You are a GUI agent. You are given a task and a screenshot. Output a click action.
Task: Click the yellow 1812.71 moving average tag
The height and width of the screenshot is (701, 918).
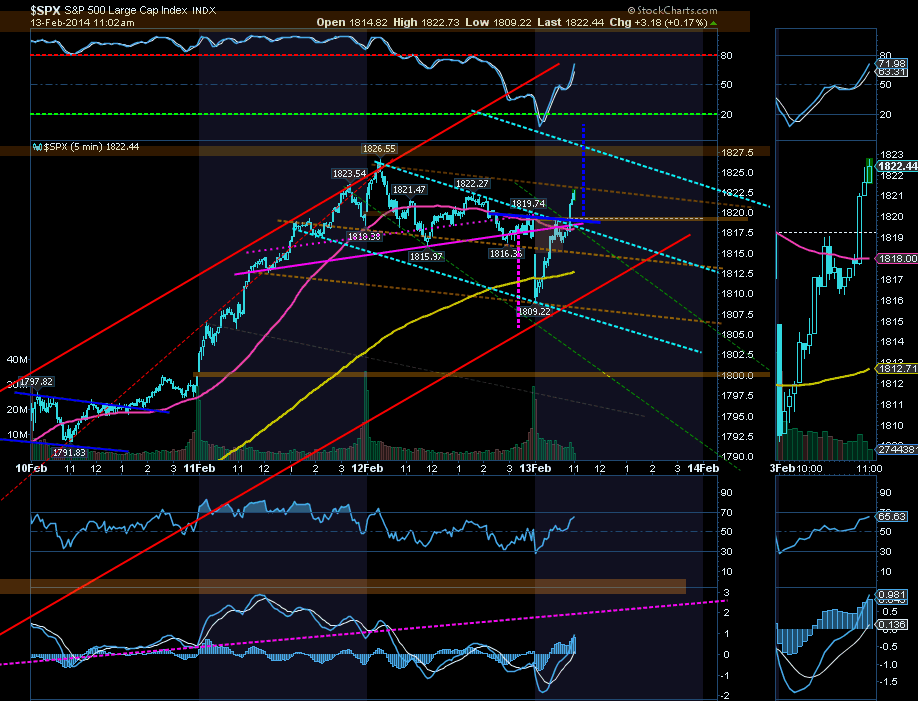click(x=896, y=368)
